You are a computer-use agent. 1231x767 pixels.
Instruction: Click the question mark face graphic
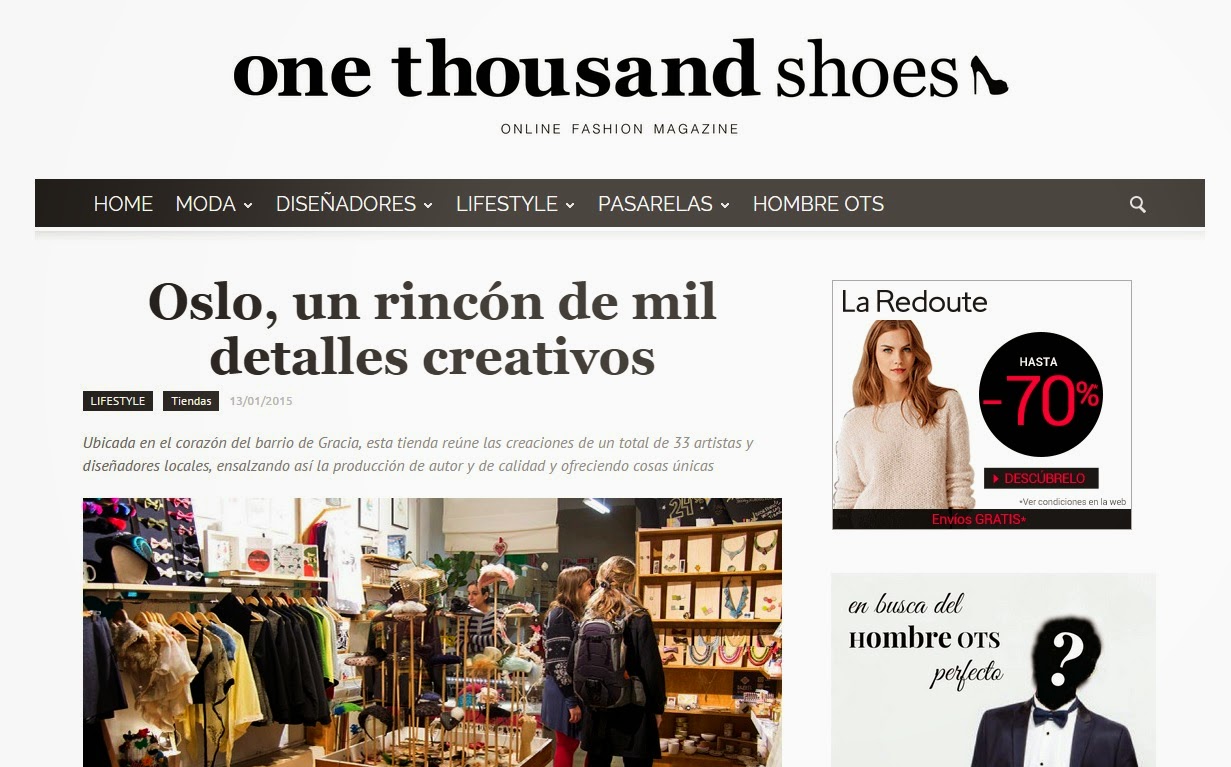pyautogui.click(x=1066, y=654)
